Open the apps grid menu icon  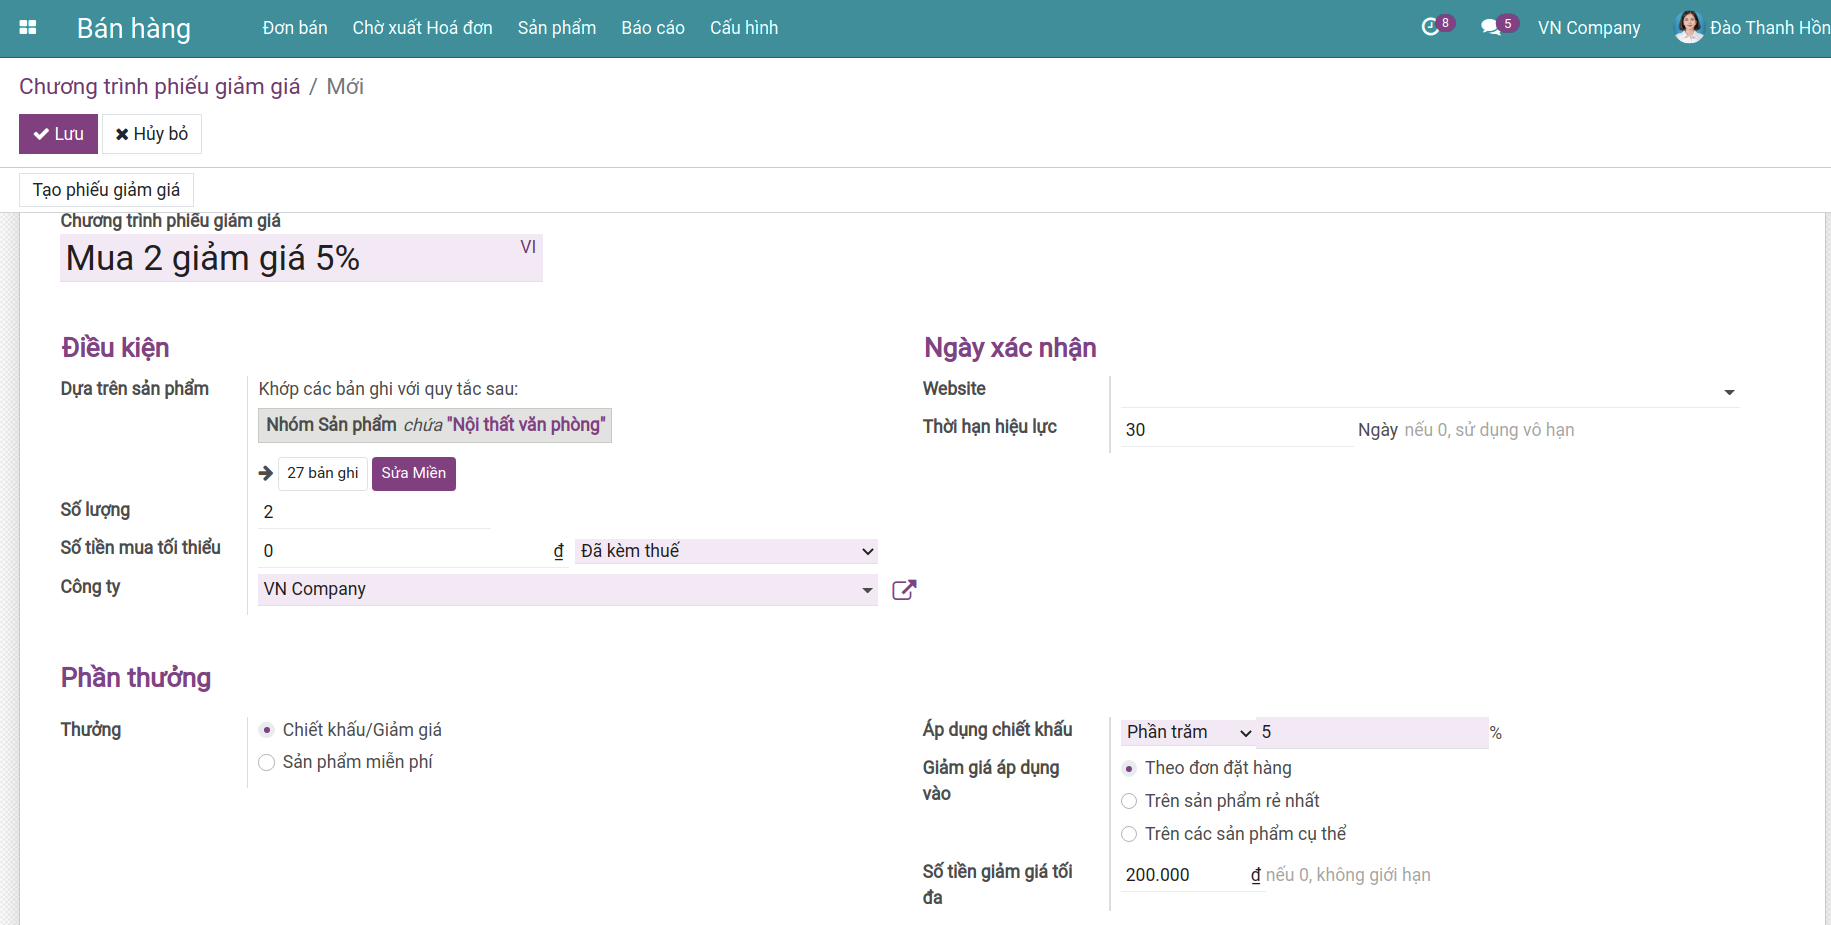[28, 28]
